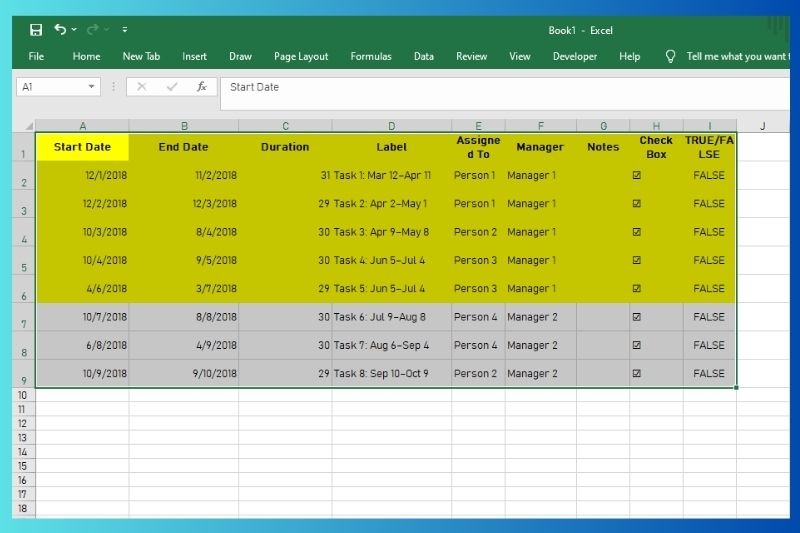The width and height of the screenshot is (800, 533).
Task: Select the View tab
Action: (519, 56)
